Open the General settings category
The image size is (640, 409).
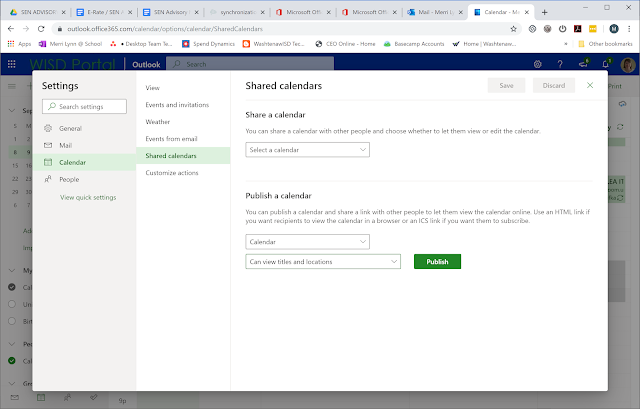point(70,128)
